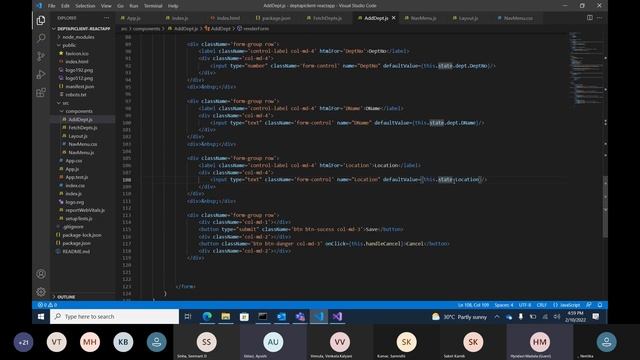Open the Manage gear in activity bar
The image size is (640, 360).
tap(41, 291)
